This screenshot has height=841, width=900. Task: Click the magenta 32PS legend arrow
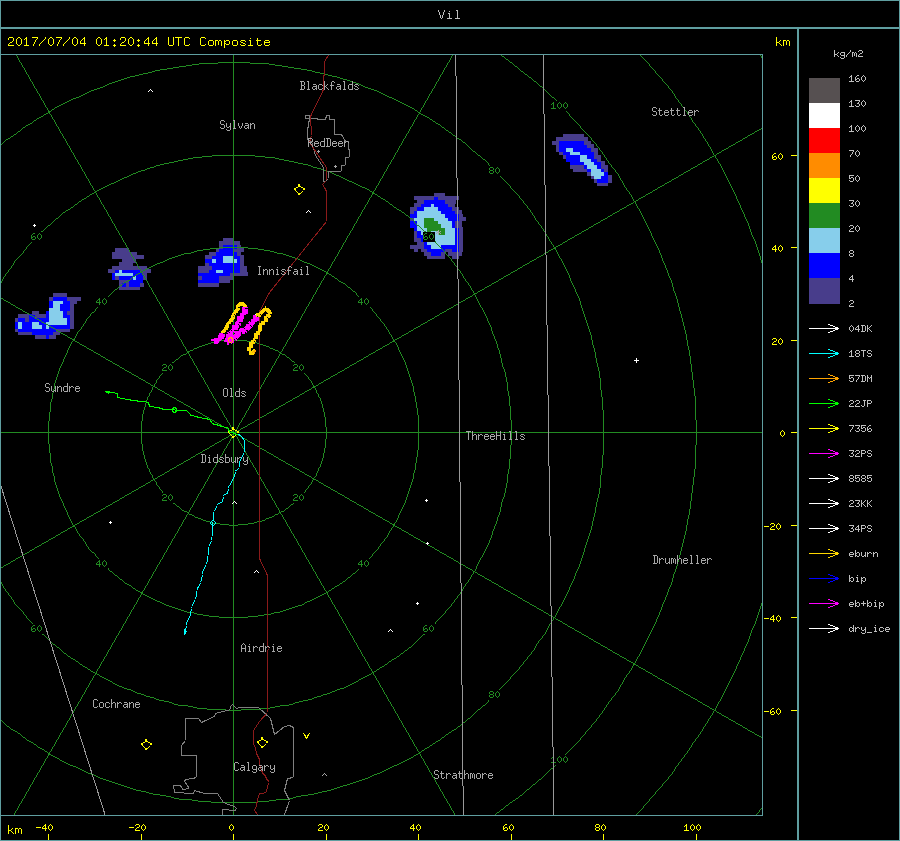pos(824,454)
